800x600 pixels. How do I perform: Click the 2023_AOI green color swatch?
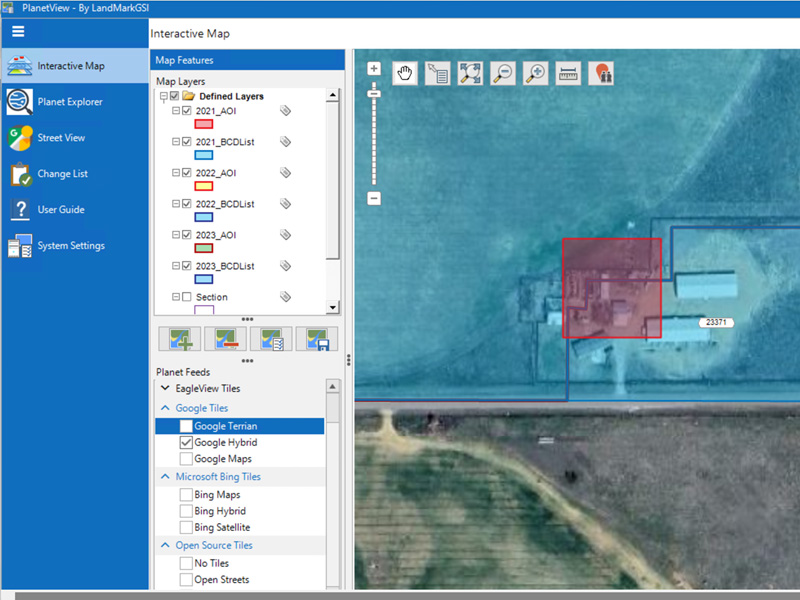(203, 248)
